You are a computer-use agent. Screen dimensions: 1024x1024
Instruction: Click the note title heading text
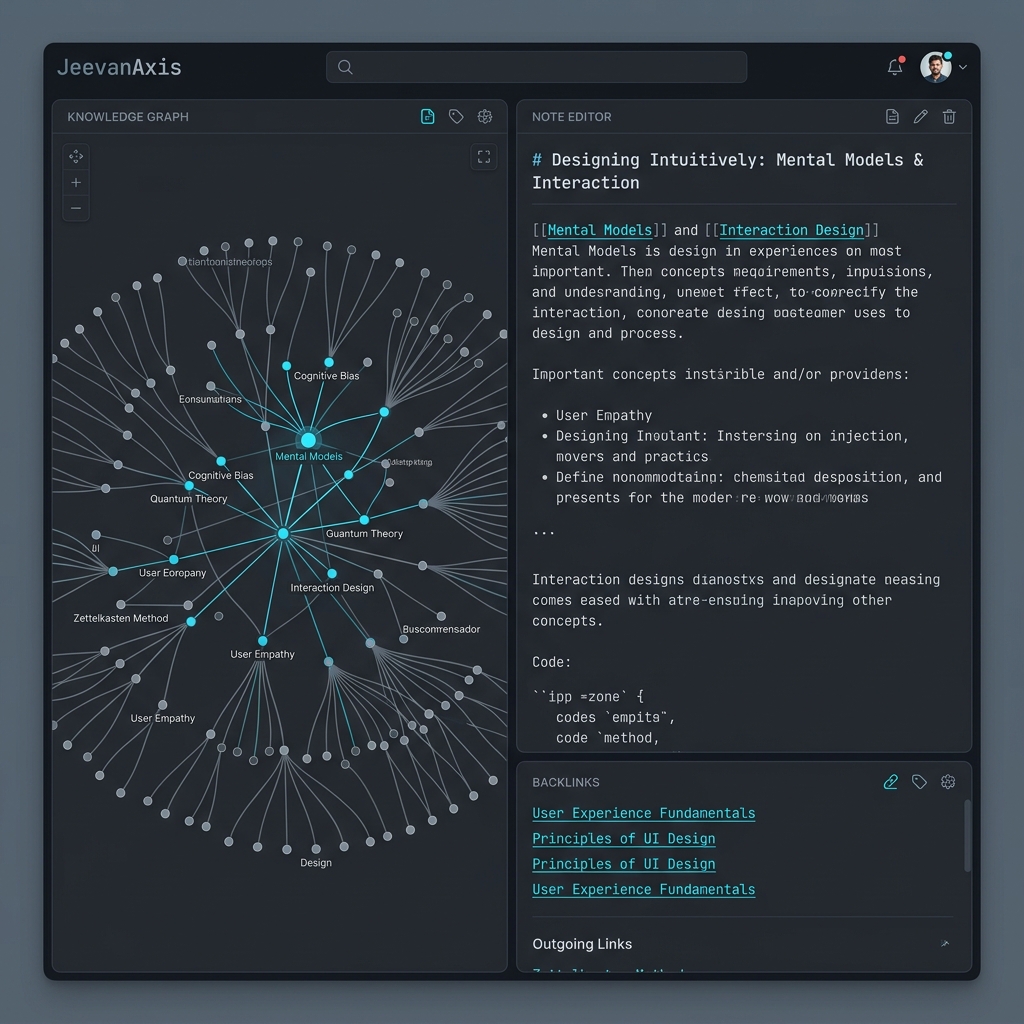pyautogui.click(x=728, y=171)
